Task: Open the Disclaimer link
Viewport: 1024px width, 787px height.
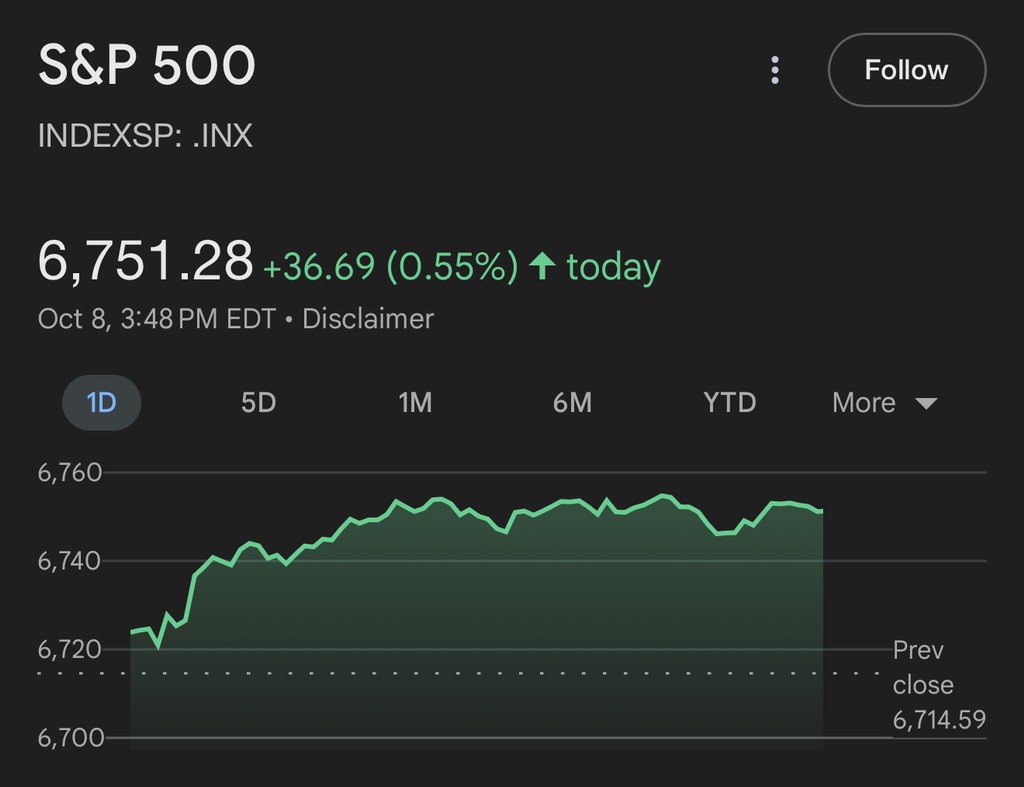Action: [x=368, y=320]
